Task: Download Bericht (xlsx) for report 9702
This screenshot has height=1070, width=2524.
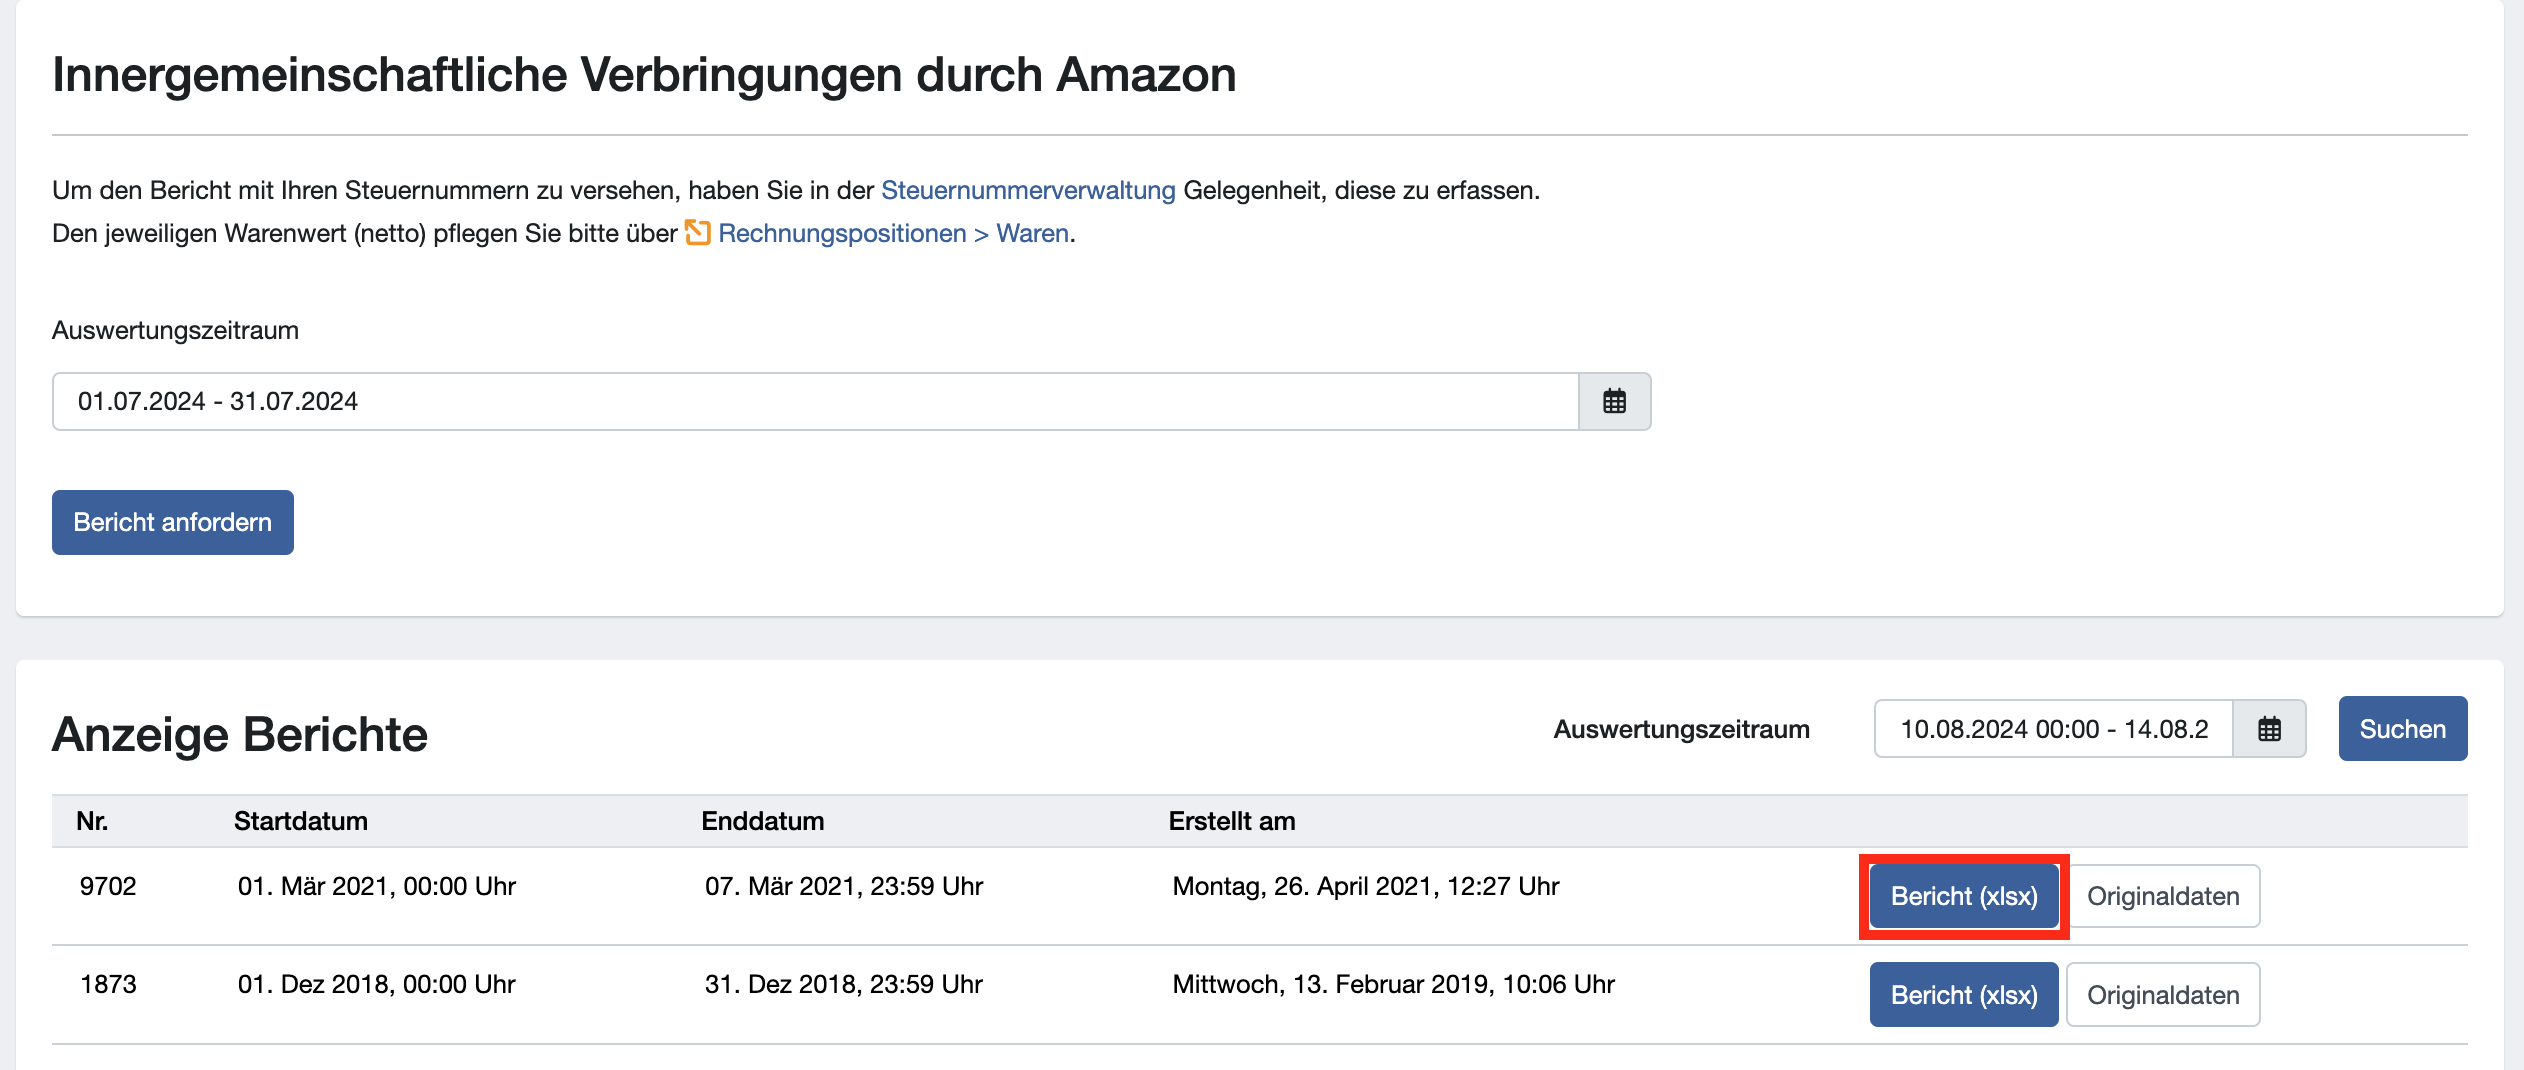Action: (x=1964, y=896)
